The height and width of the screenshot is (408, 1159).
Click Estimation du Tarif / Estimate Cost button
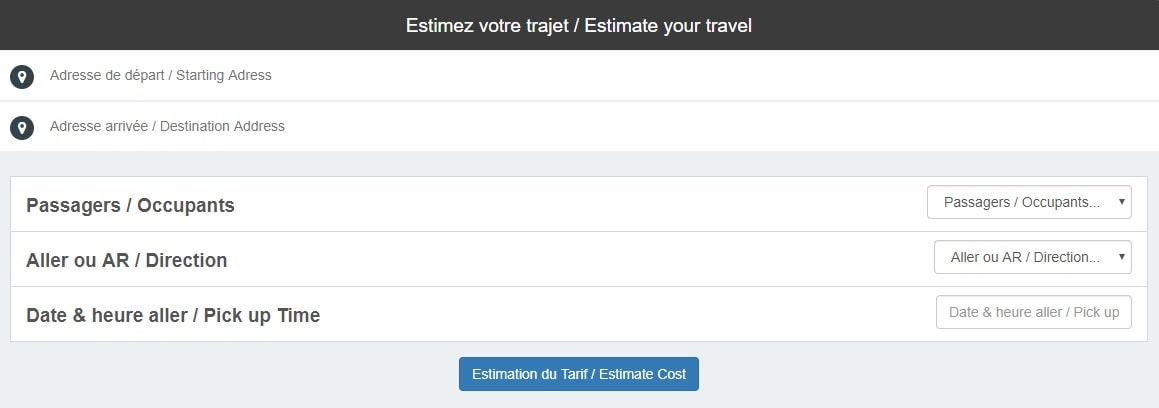coord(579,374)
